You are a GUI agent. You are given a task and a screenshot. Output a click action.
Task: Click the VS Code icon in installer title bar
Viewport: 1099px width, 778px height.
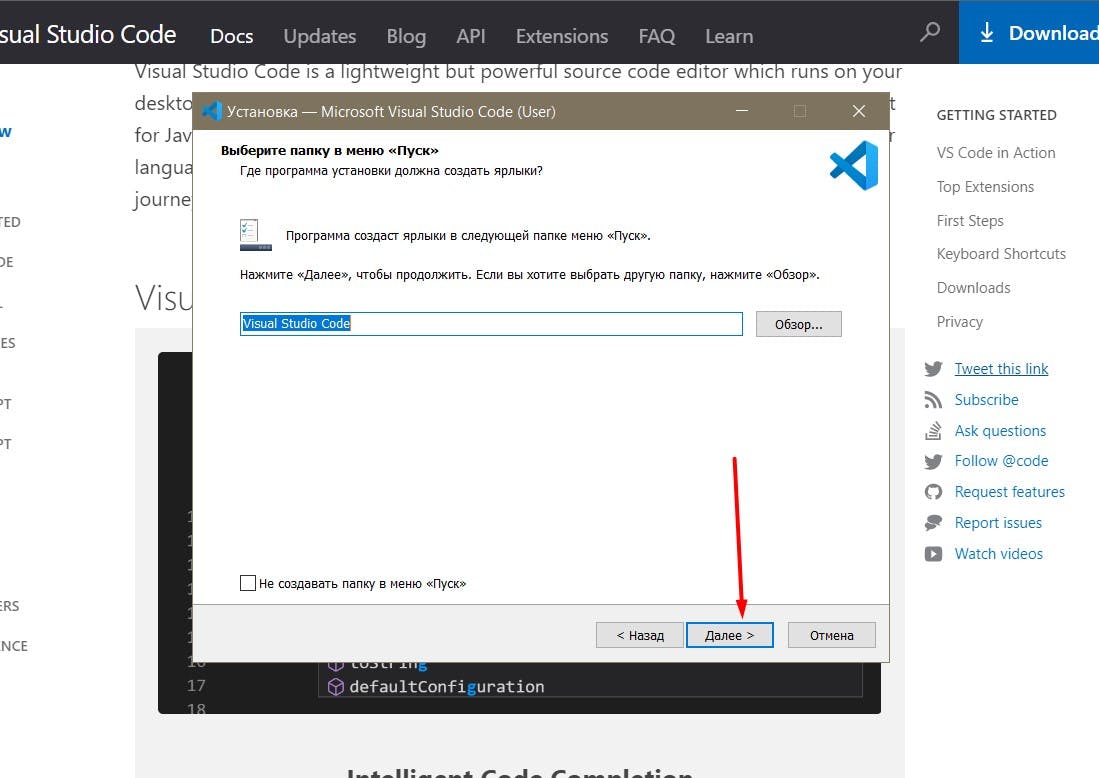[x=212, y=111]
